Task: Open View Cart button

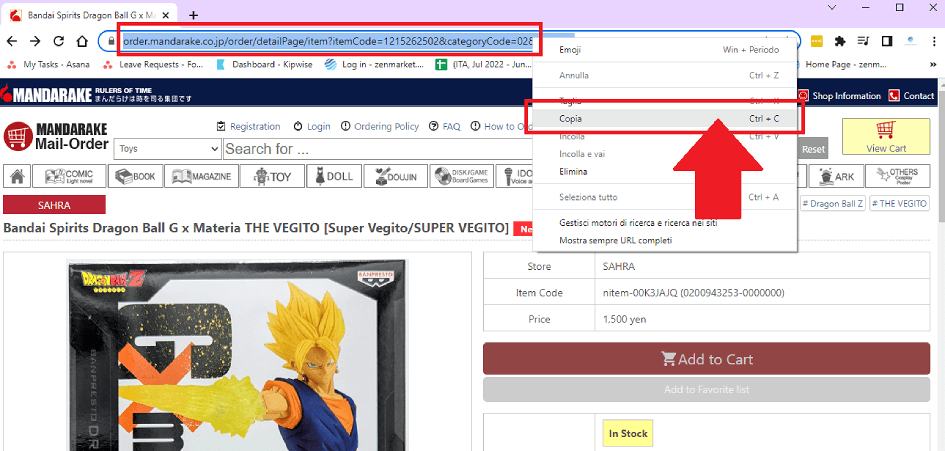Action: (x=886, y=136)
